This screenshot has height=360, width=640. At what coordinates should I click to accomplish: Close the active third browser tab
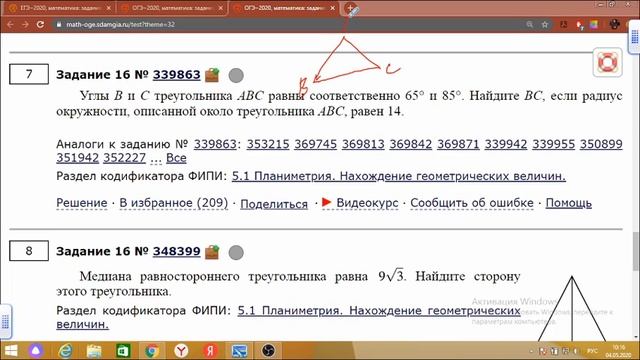[x=333, y=8]
